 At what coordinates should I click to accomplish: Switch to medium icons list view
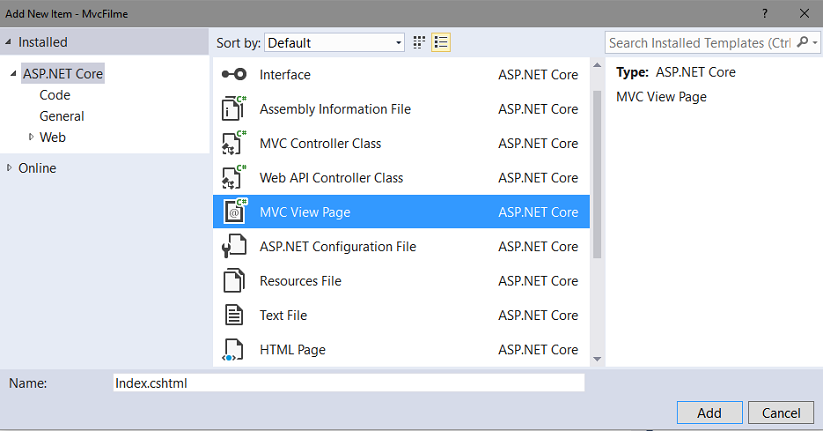click(x=441, y=43)
